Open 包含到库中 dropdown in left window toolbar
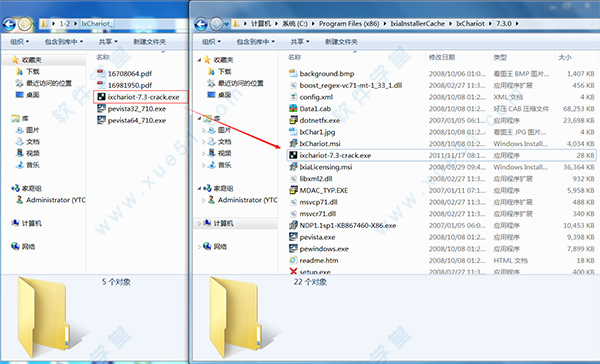 tap(64, 41)
